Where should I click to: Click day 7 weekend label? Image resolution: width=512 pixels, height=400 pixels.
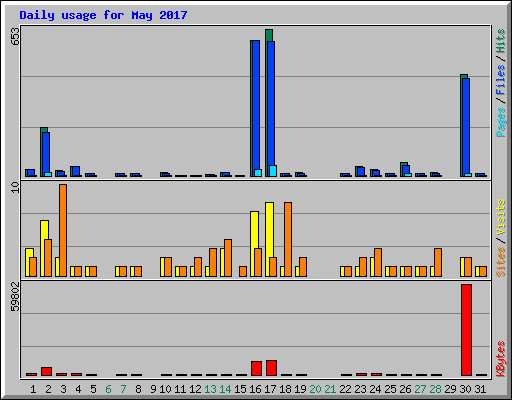pos(123,389)
